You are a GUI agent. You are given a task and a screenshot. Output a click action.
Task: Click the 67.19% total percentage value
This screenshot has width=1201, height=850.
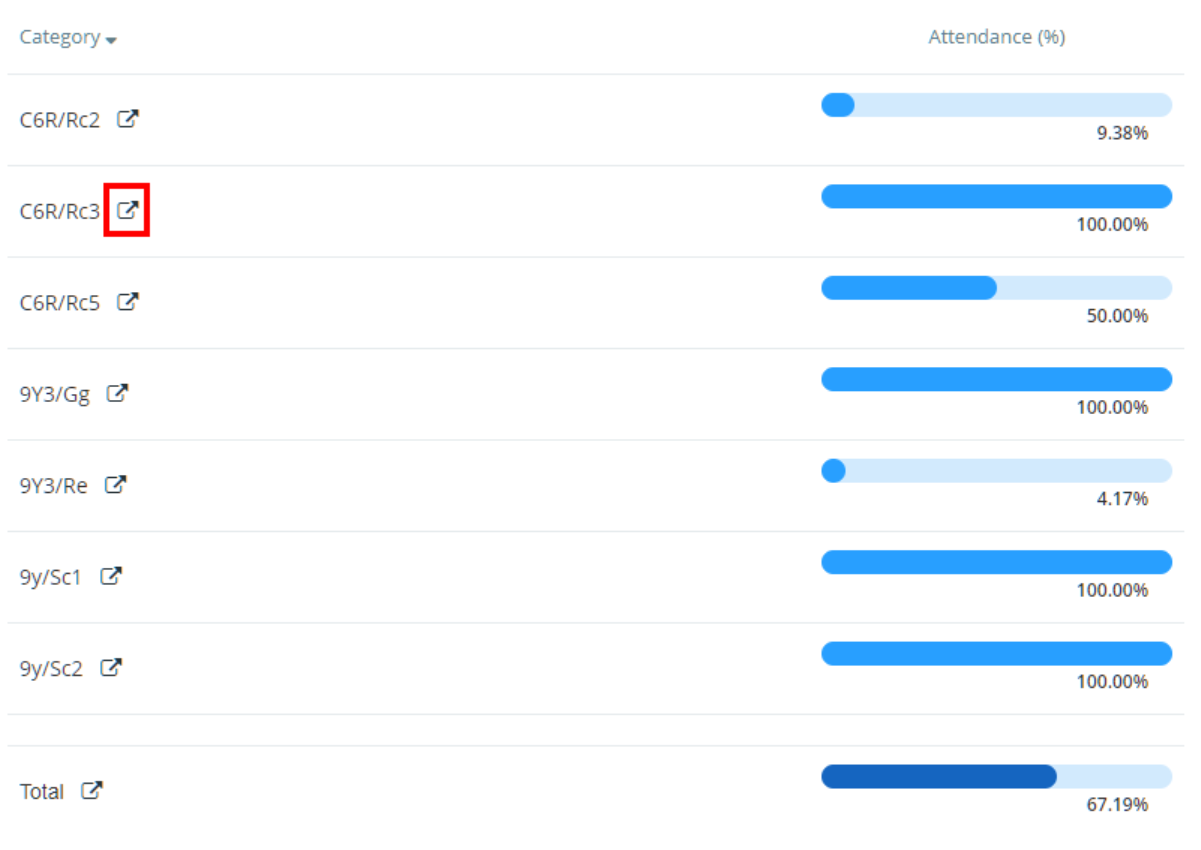pyautogui.click(x=1120, y=802)
